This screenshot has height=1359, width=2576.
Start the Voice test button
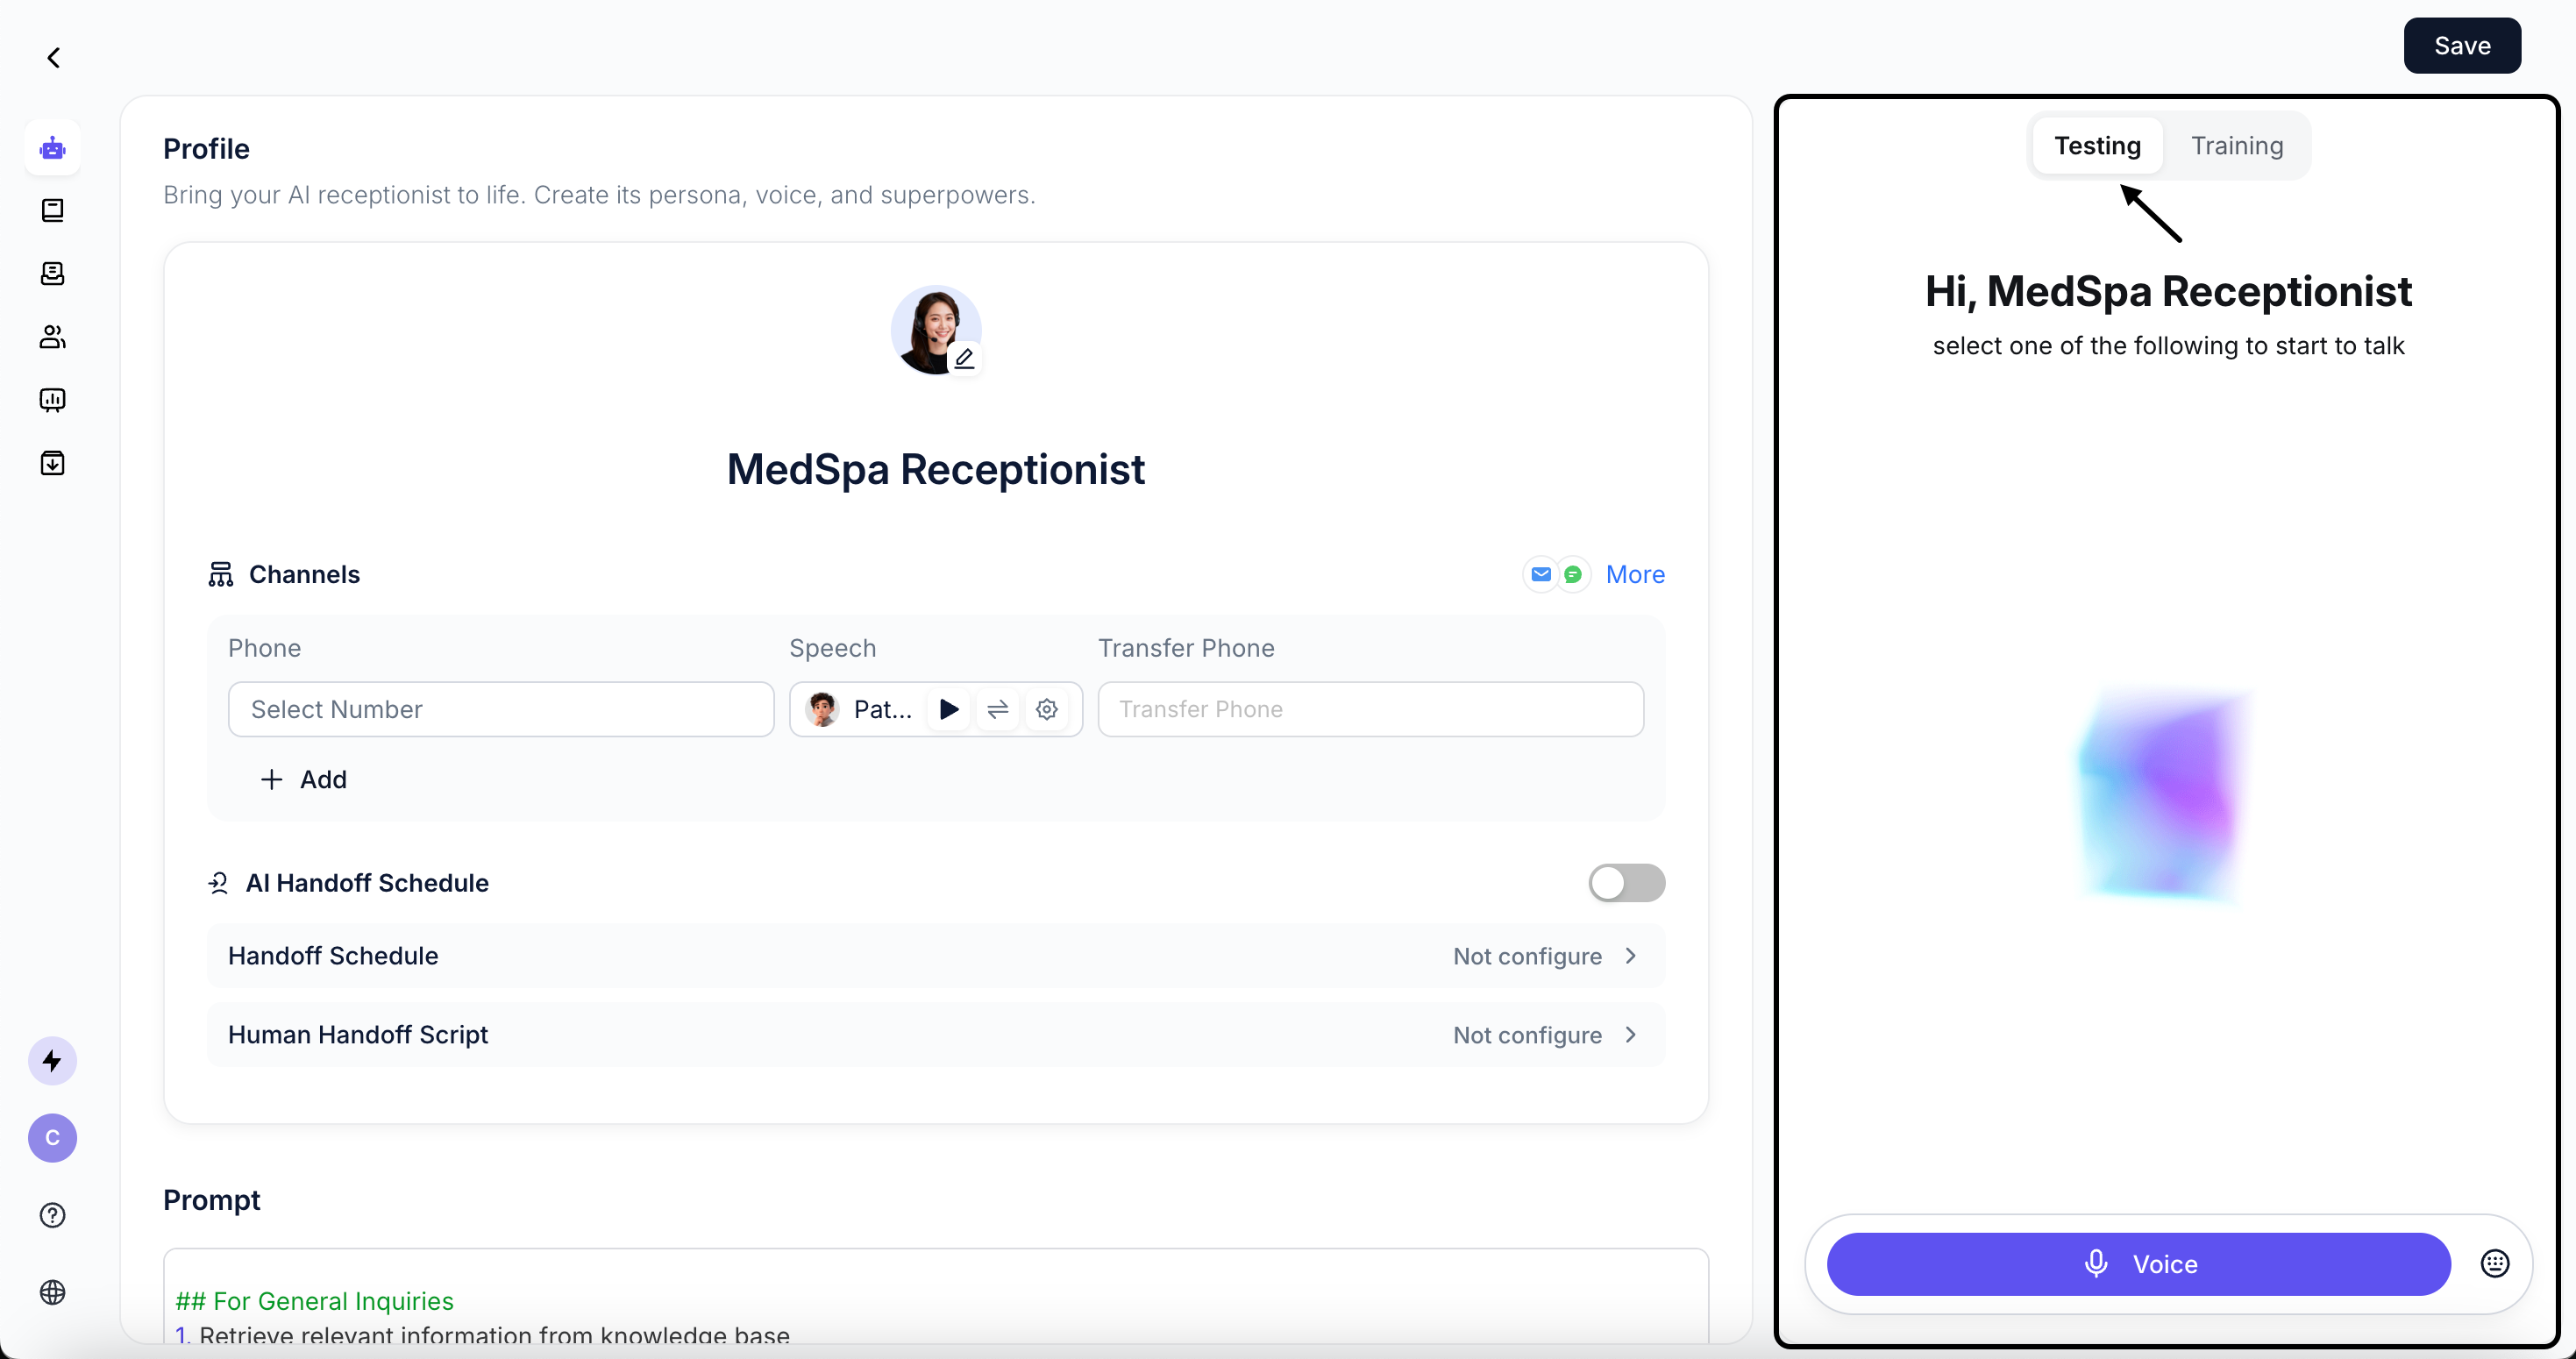click(2138, 1264)
